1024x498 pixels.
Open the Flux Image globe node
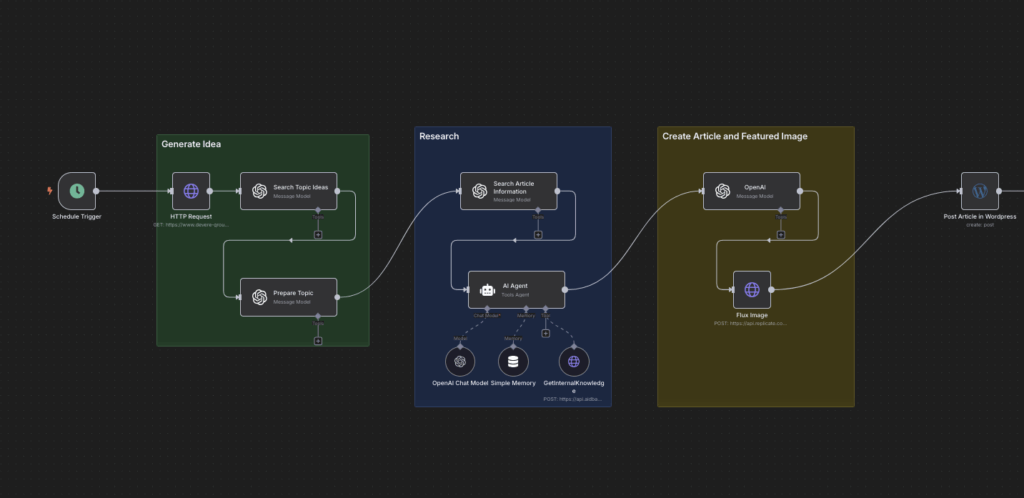(752, 290)
